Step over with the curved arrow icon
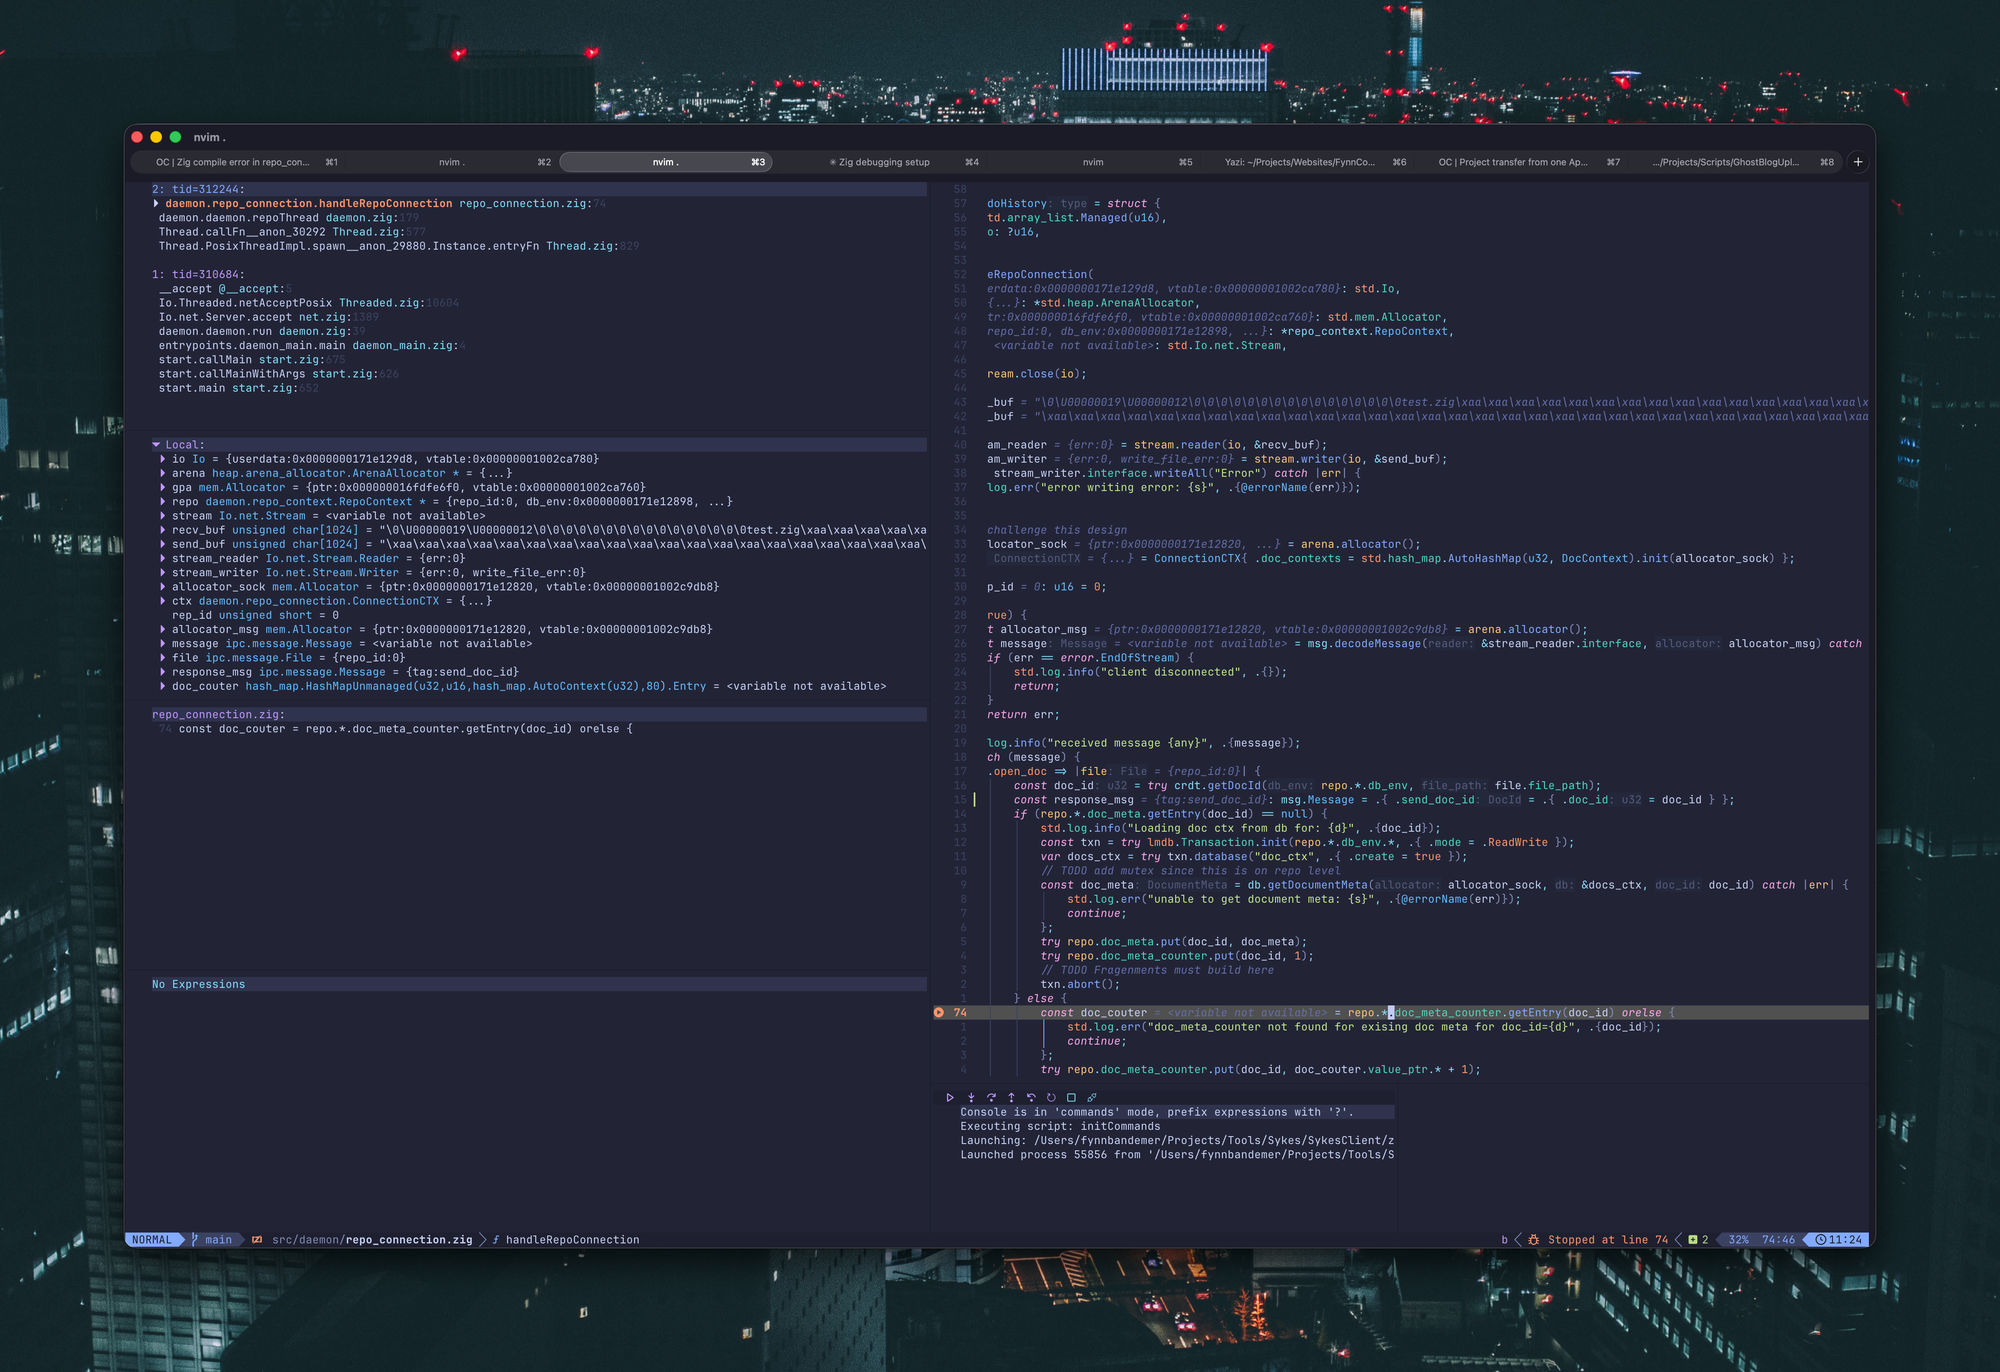The image size is (2000, 1372). click(x=992, y=1097)
